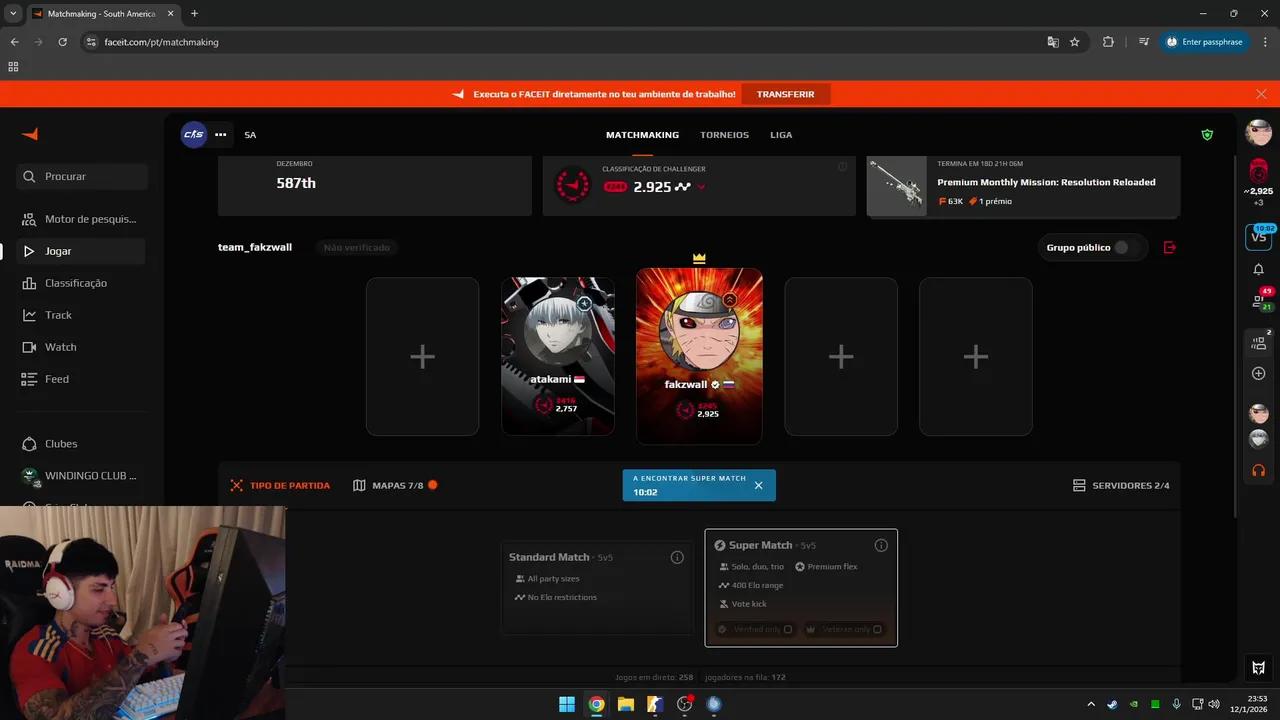Toggle the Grupo público switch

pyautogui.click(x=1126, y=247)
